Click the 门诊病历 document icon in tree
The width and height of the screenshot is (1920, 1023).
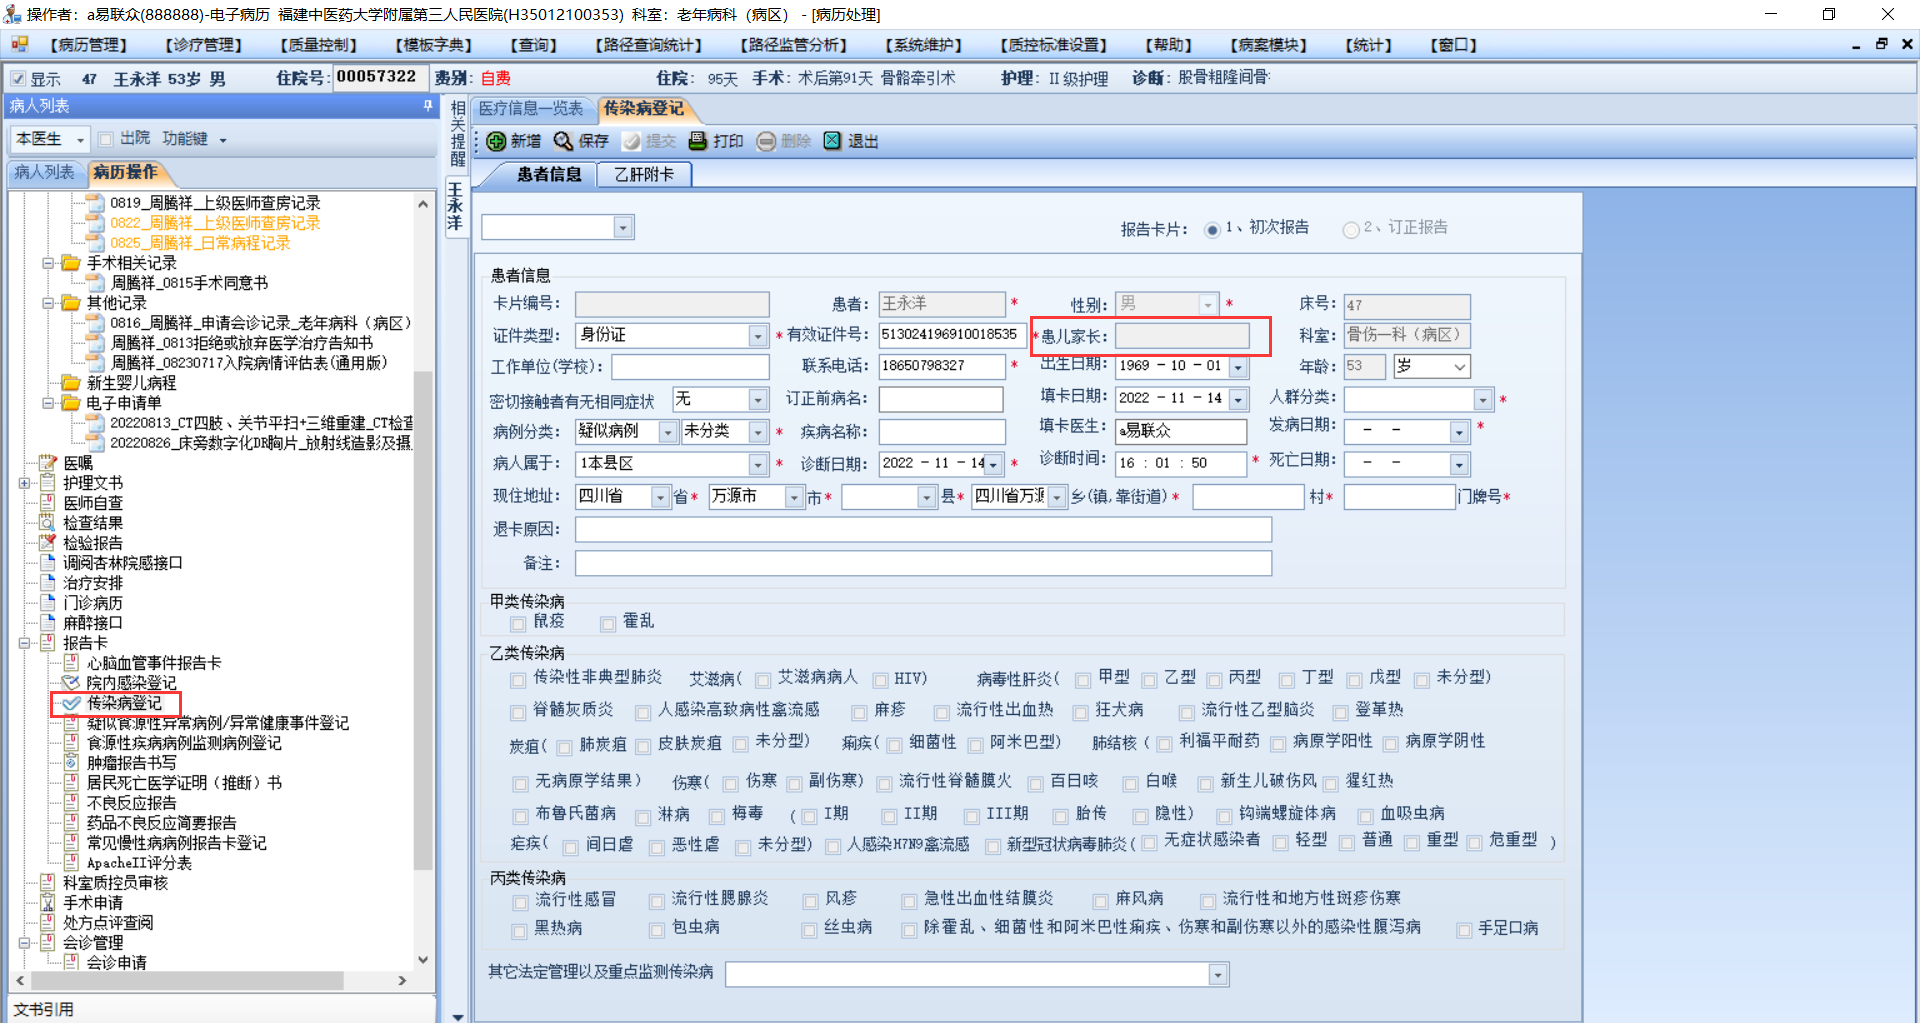coord(48,603)
